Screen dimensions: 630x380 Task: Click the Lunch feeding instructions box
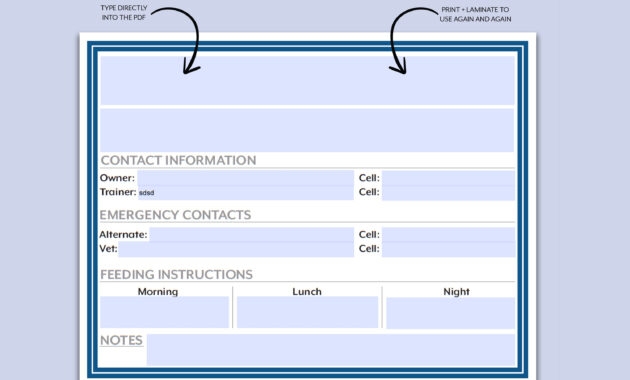tap(307, 312)
